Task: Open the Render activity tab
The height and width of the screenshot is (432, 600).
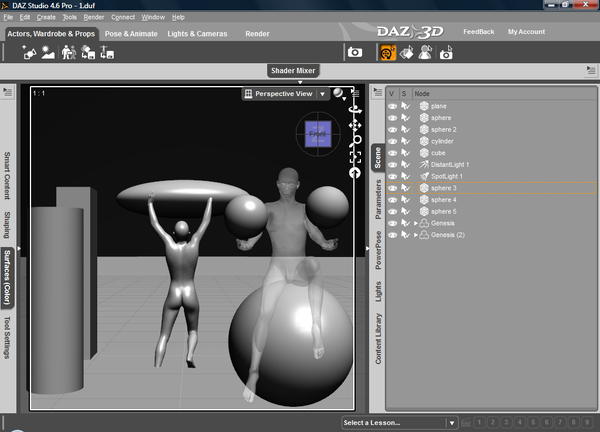Action: (257, 34)
